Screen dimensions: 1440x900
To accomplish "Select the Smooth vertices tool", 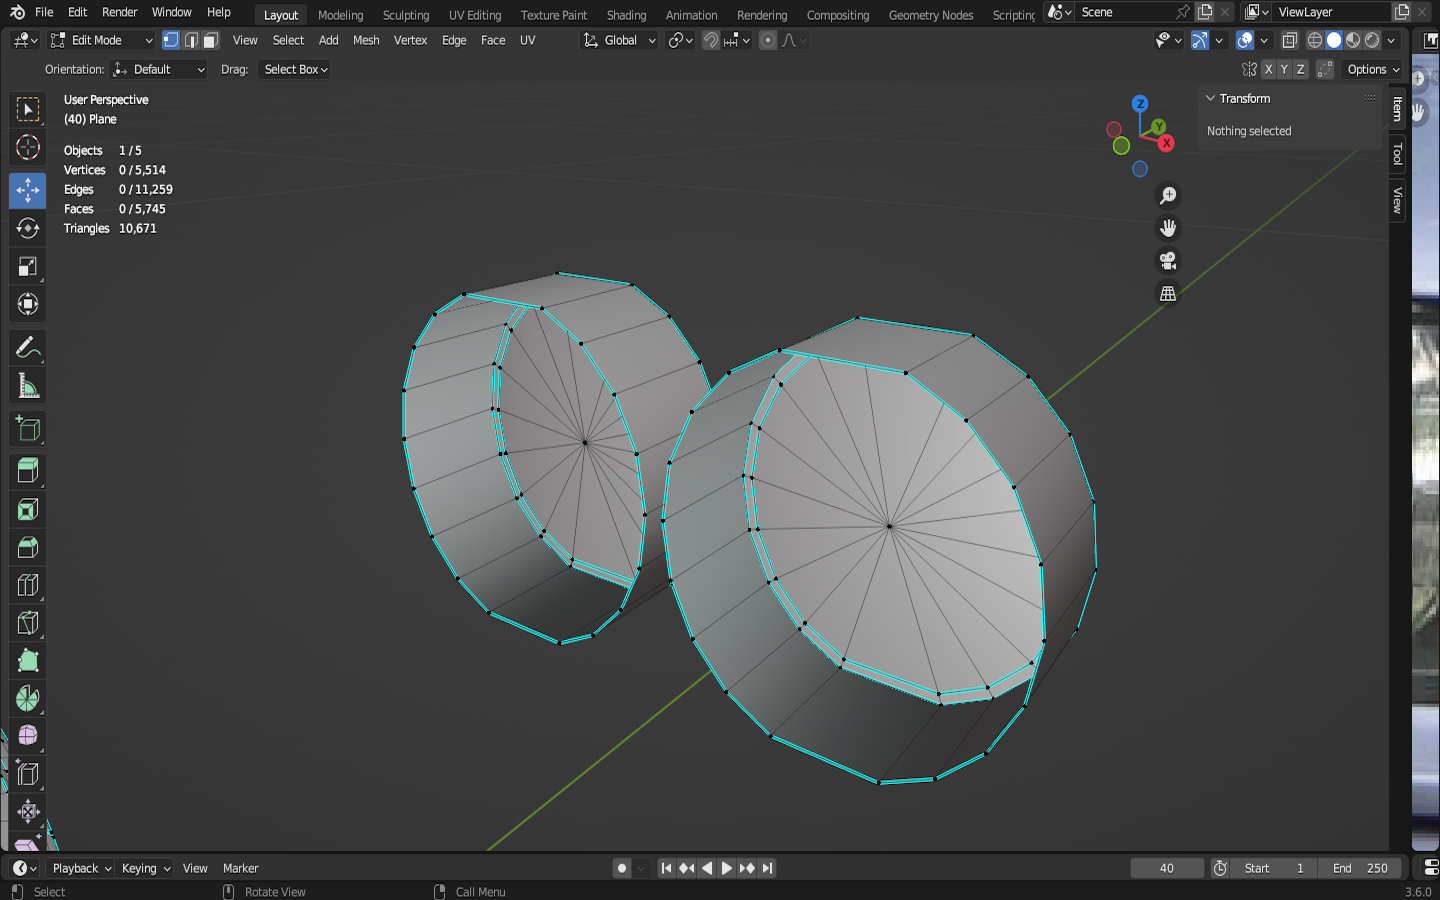I will point(27,736).
